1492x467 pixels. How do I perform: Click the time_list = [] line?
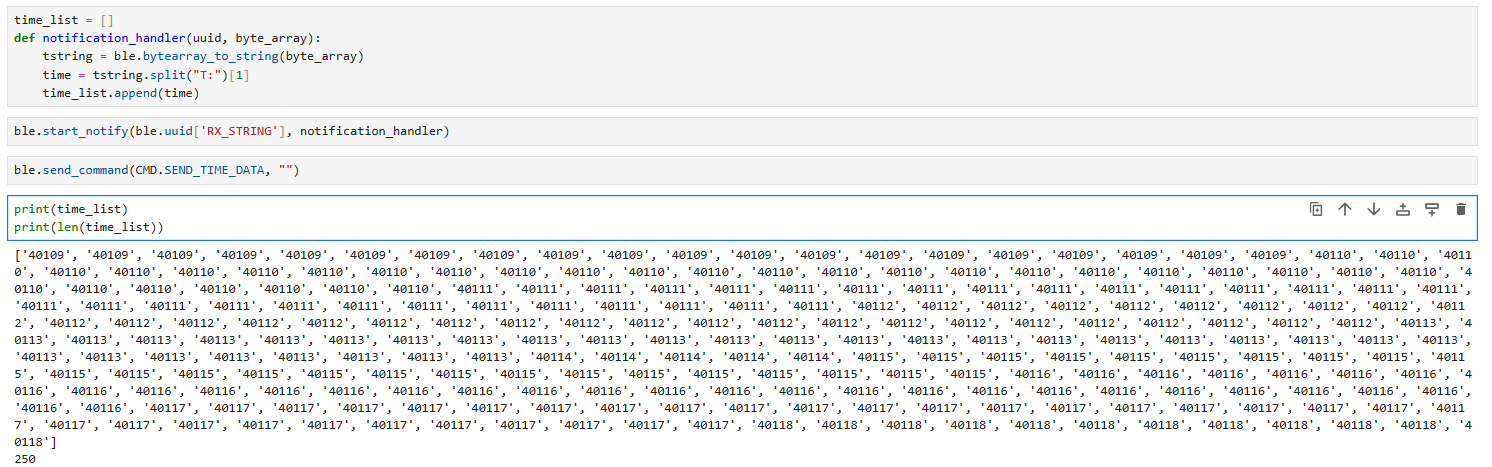click(57, 19)
